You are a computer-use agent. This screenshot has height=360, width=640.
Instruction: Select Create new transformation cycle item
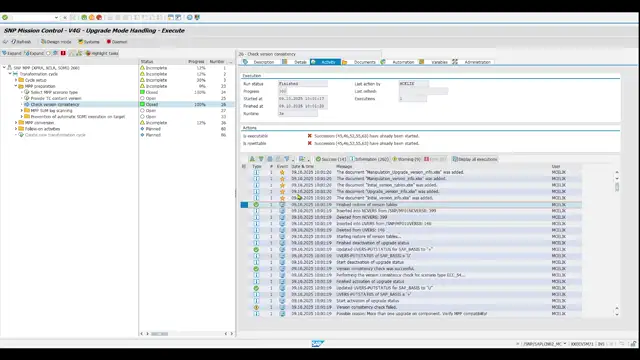coord(55,135)
